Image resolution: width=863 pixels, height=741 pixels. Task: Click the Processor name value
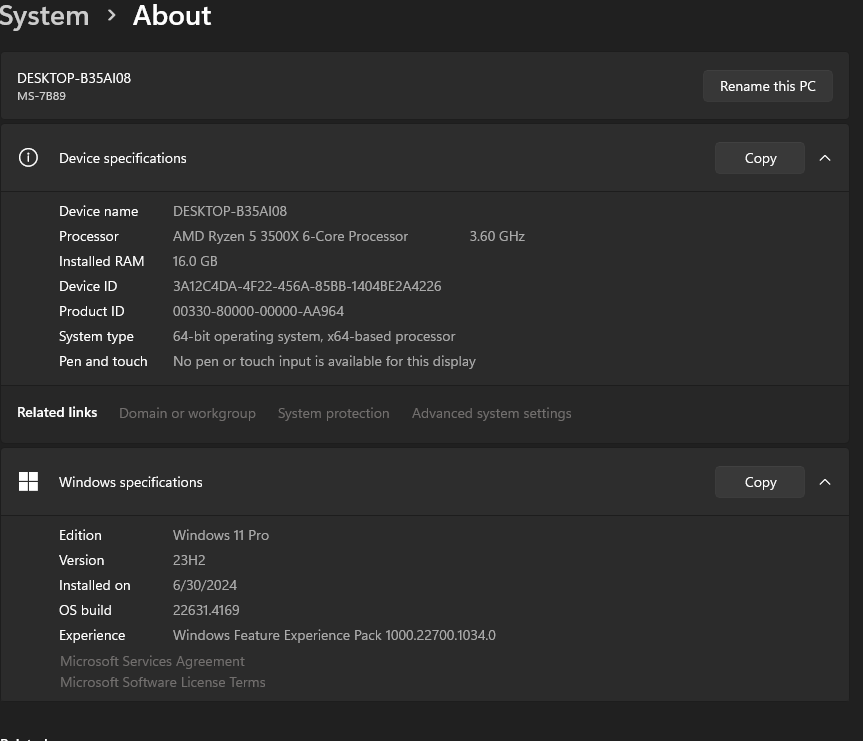point(290,236)
